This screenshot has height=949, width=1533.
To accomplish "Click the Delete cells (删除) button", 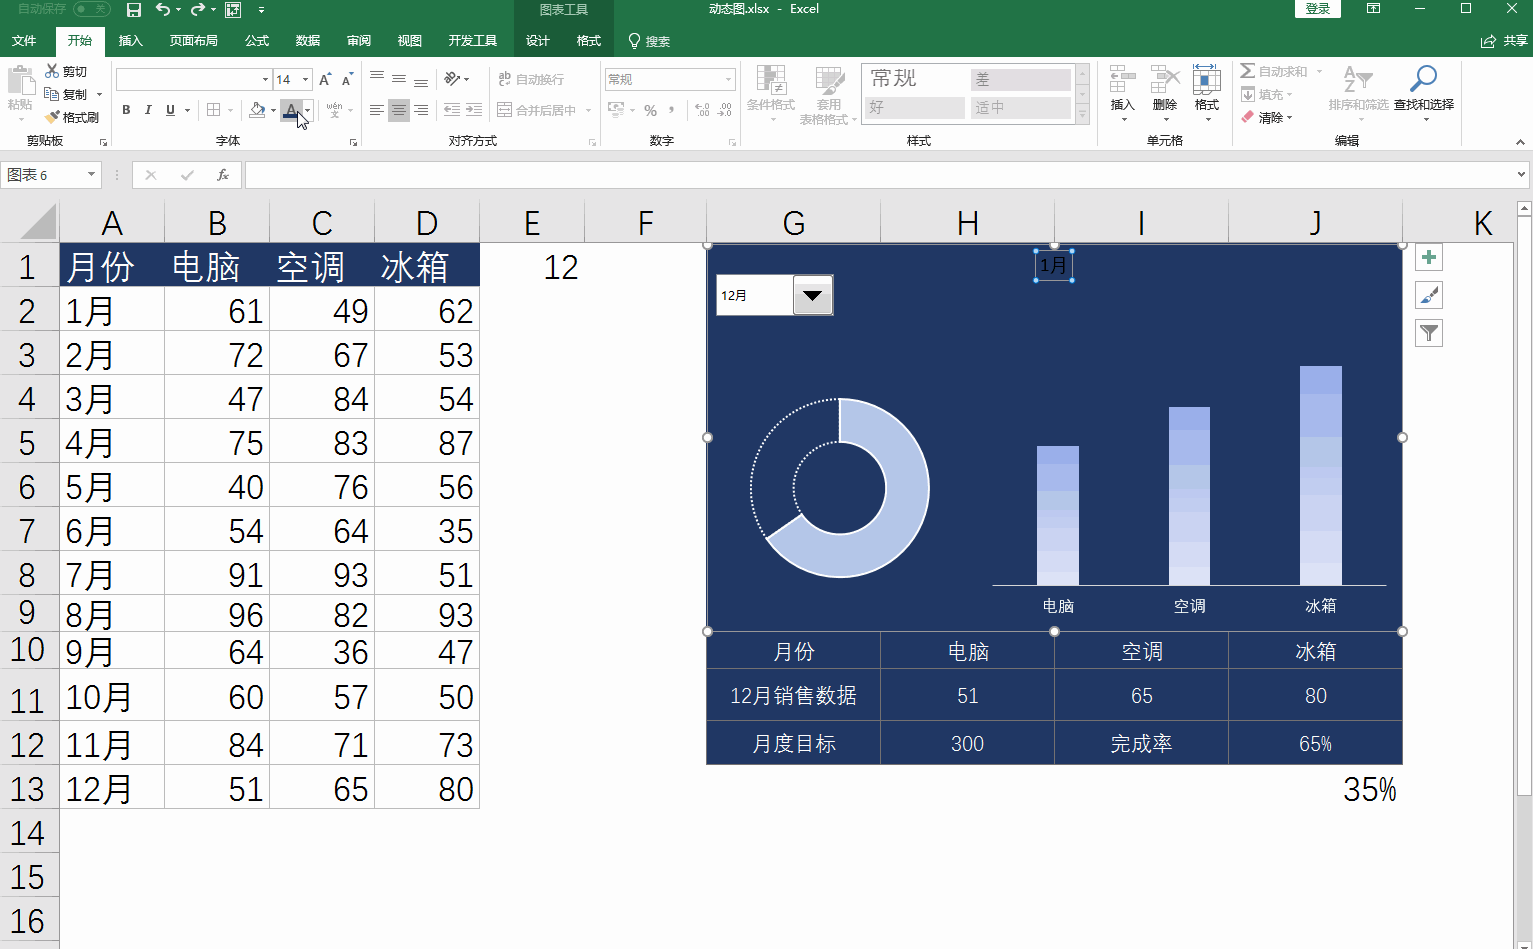I will 1165,93.
